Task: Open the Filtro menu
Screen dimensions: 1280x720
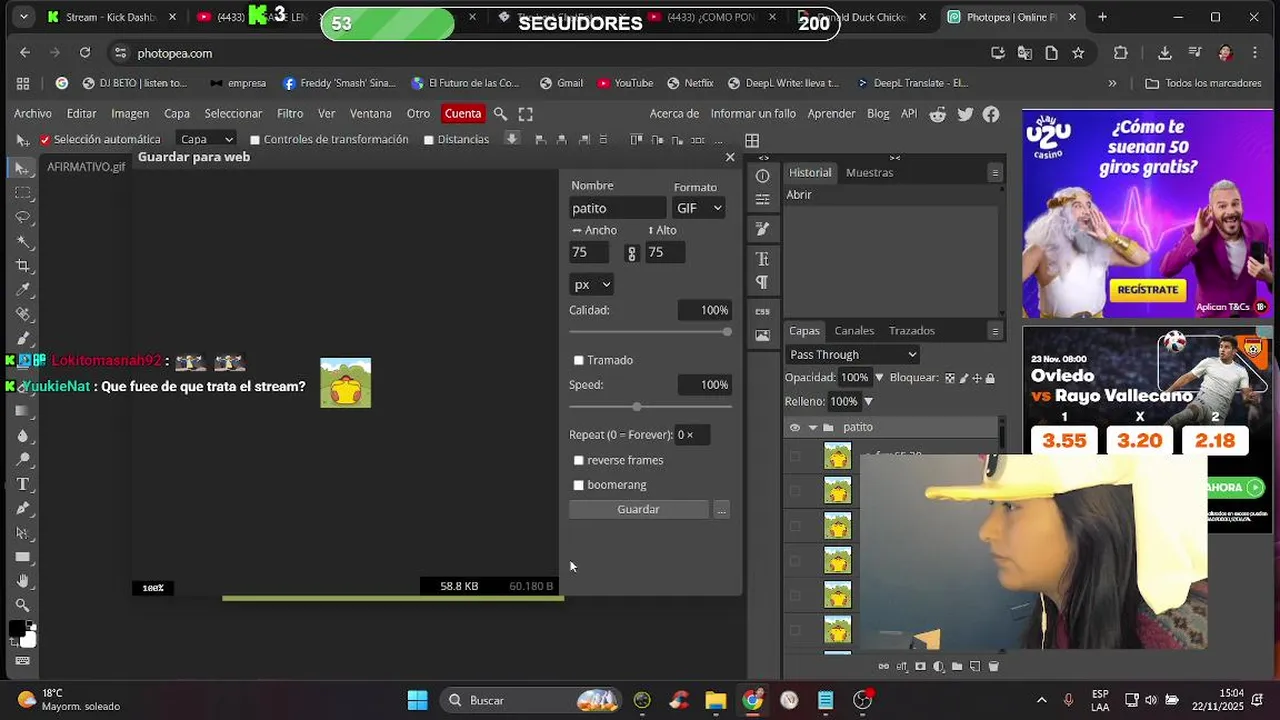Action: [x=290, y=114]
